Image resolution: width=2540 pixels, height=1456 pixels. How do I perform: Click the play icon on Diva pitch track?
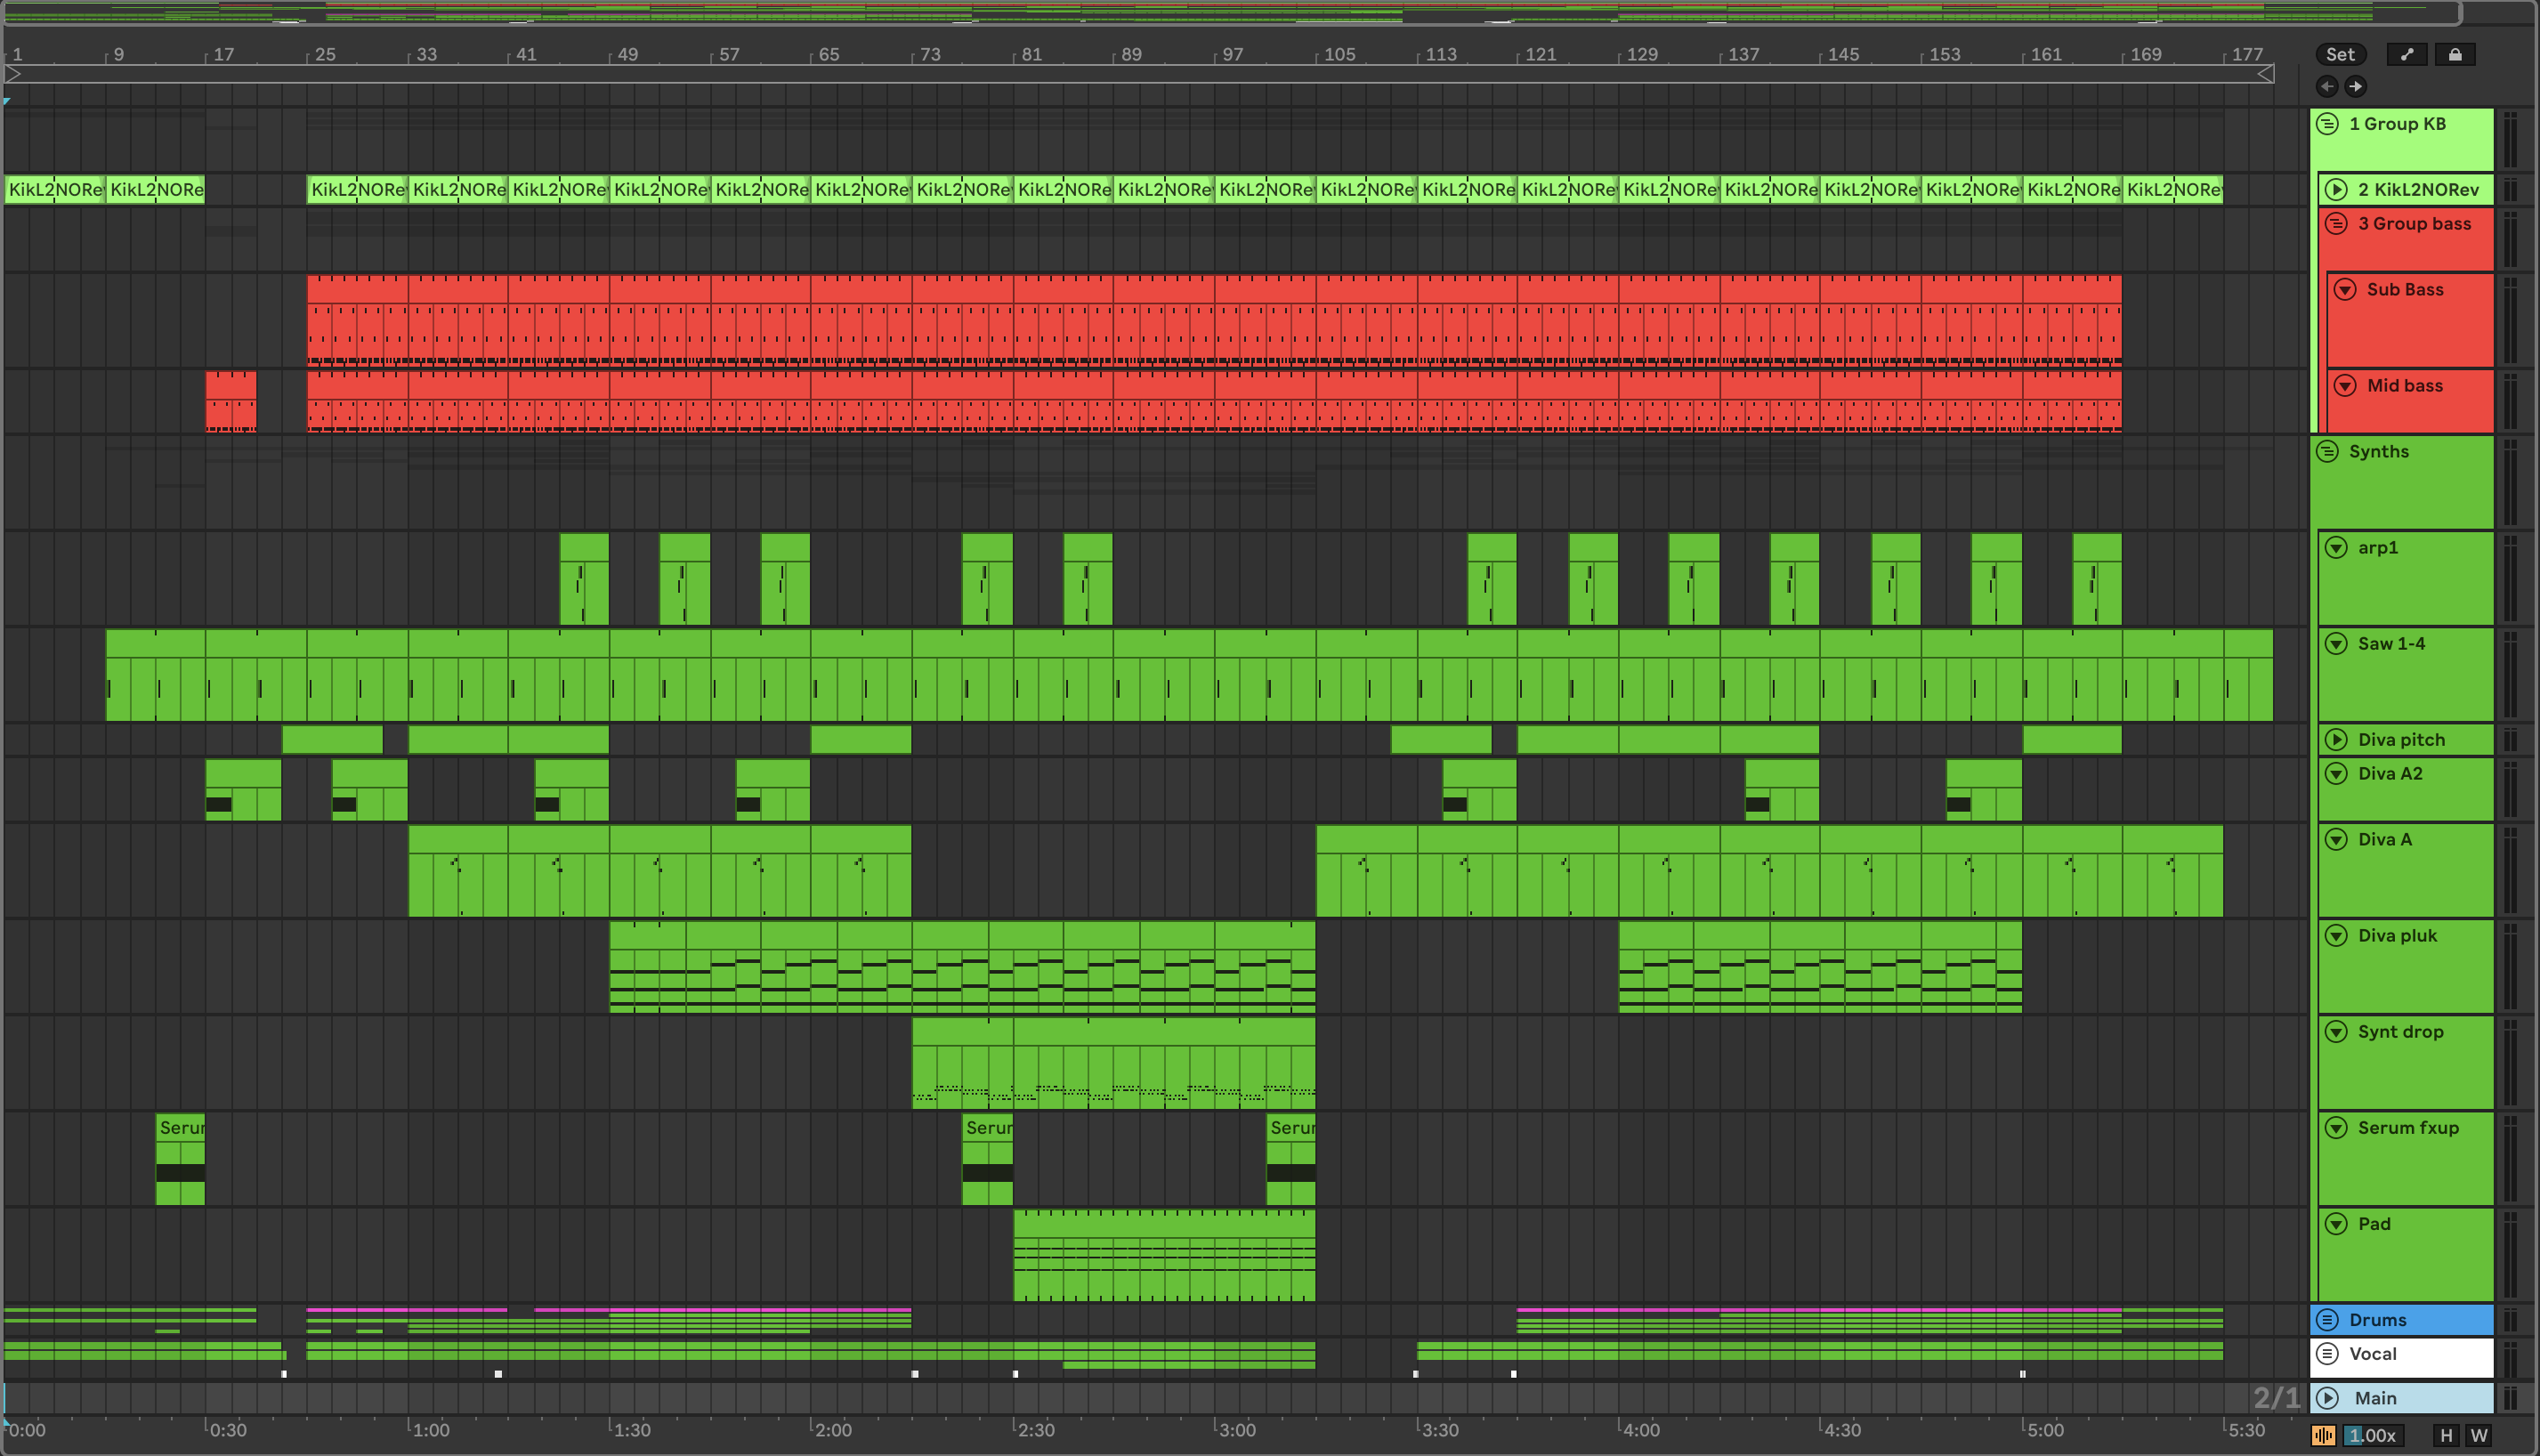pos(2336,739)
